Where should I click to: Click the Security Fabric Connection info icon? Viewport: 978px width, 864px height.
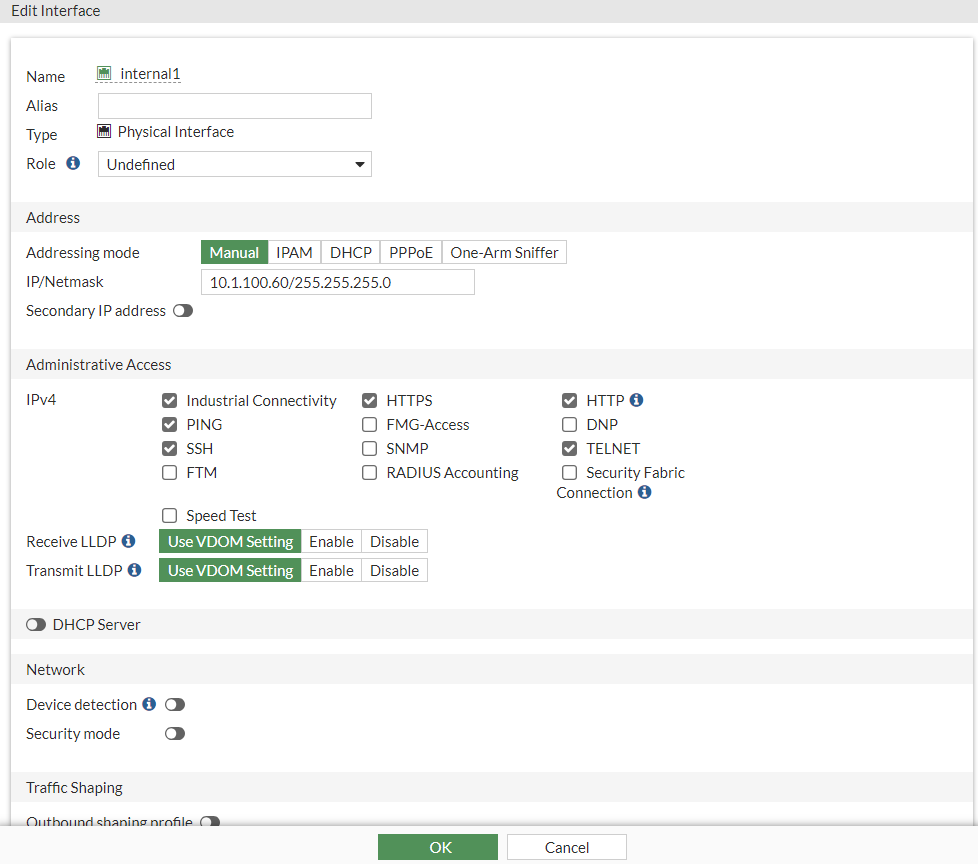pos(644,492)
